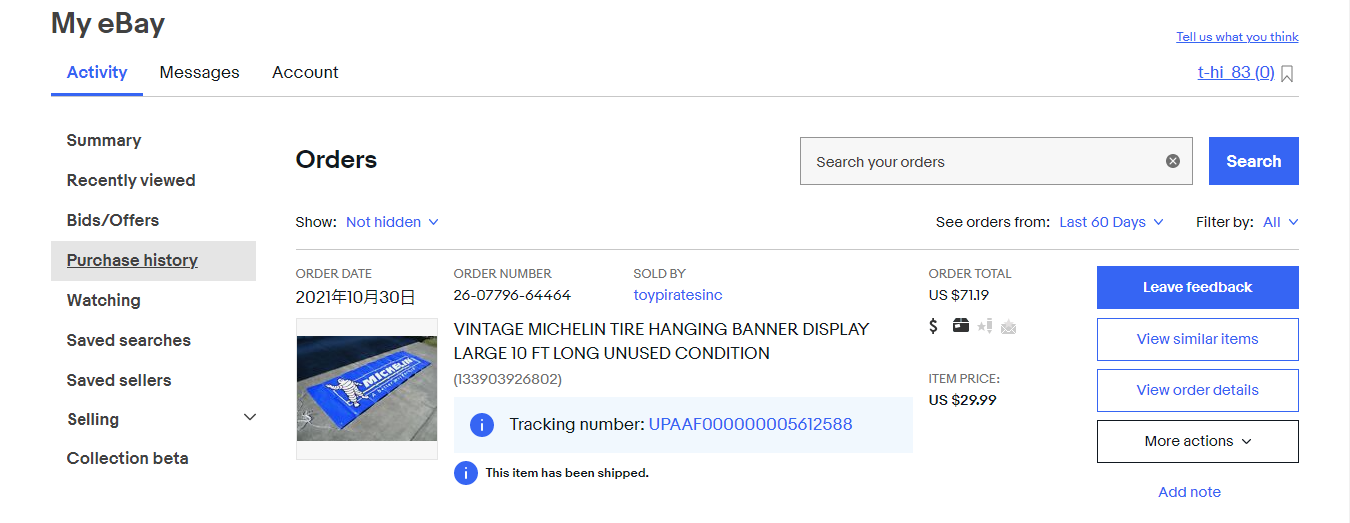1350x523 pixels.
Task: Click the Michelin banner item thumbnail
Action: pos(367,388)
